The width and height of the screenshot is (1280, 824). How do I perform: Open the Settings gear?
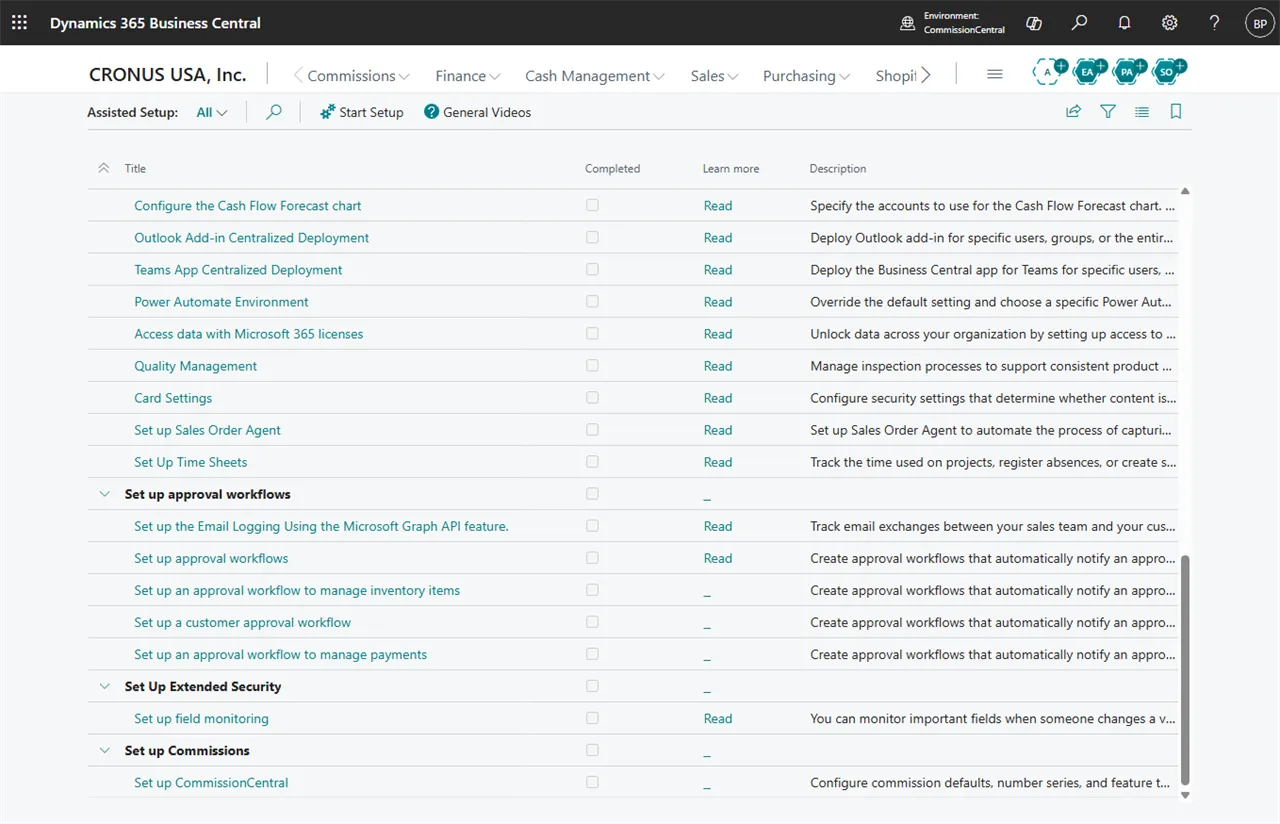coord(1169,23)
